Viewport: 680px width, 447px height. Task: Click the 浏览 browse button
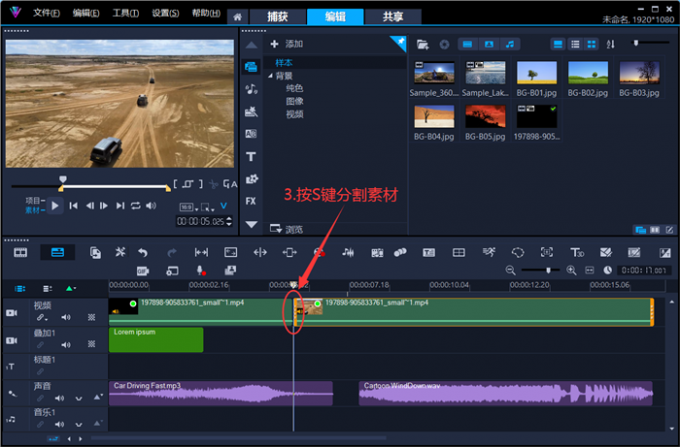287,229
